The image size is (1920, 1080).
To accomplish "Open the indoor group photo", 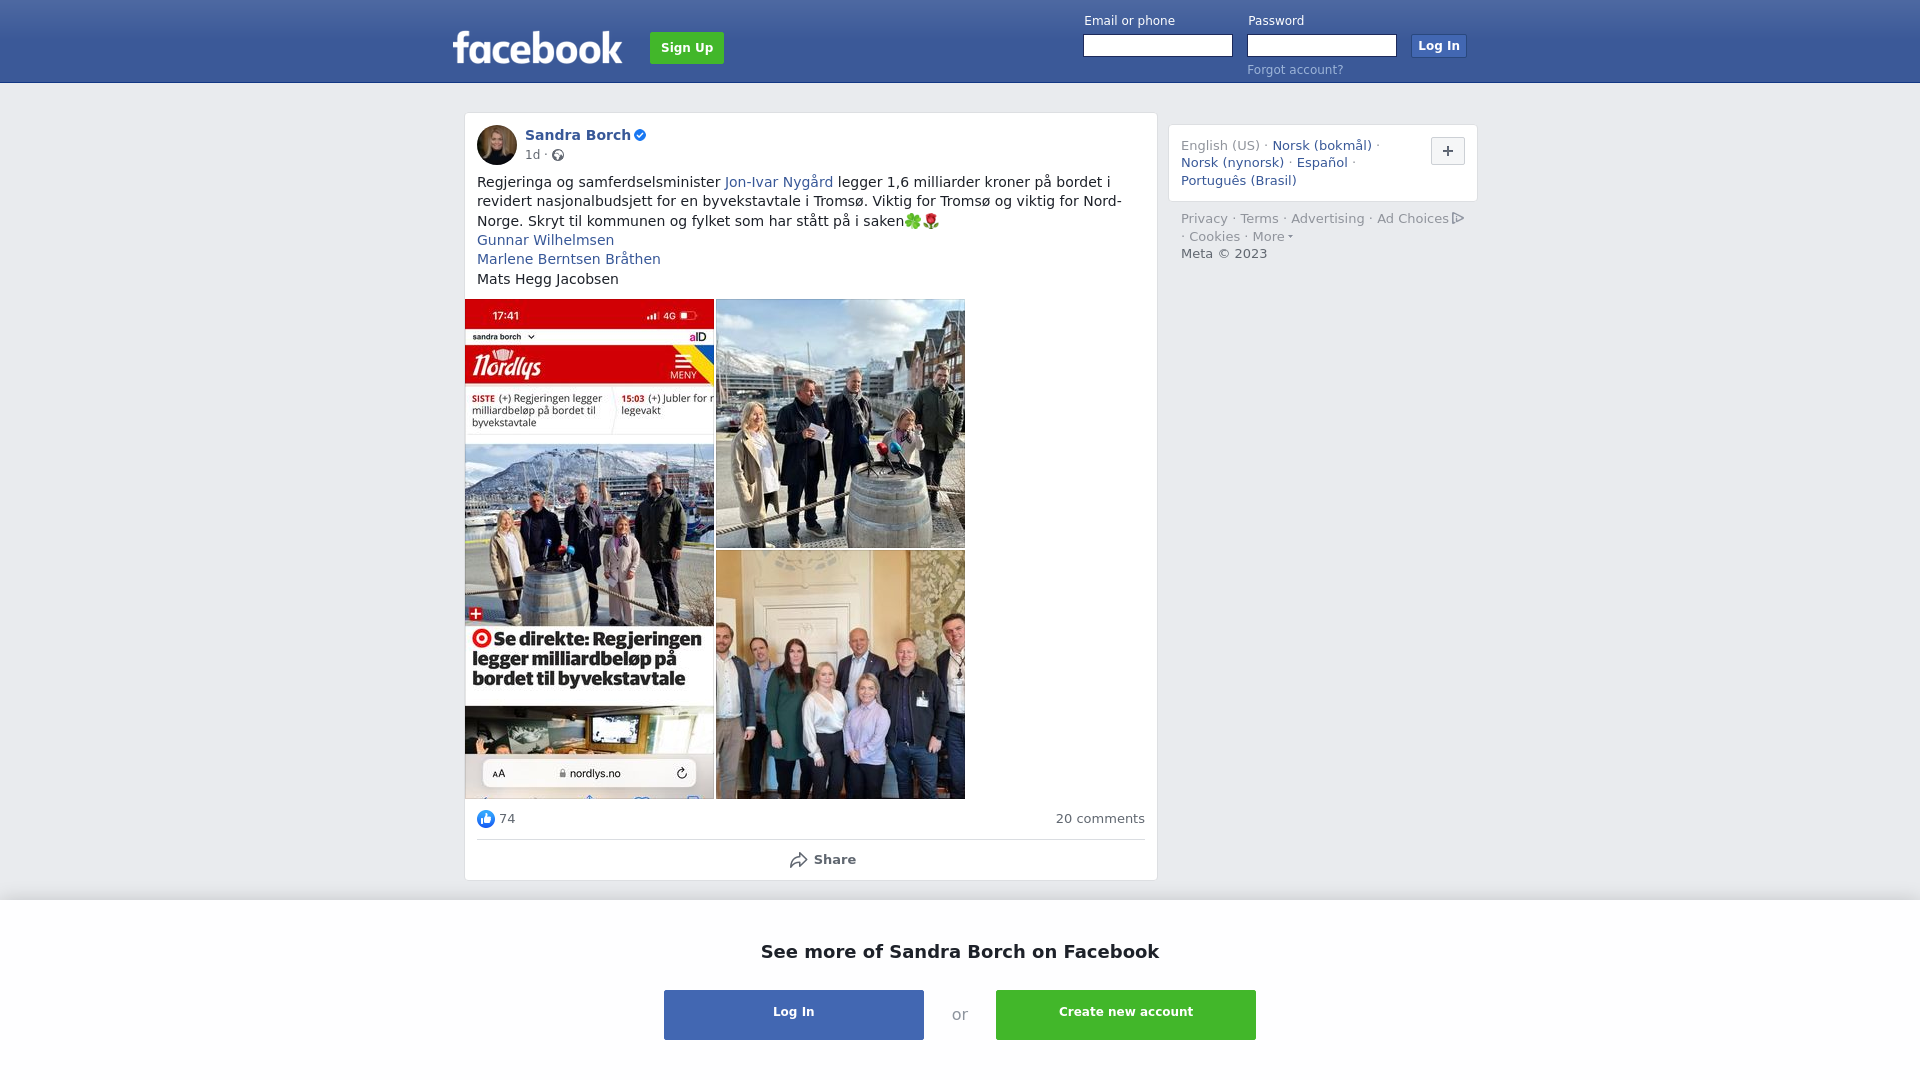I will [x=840, y=674].
